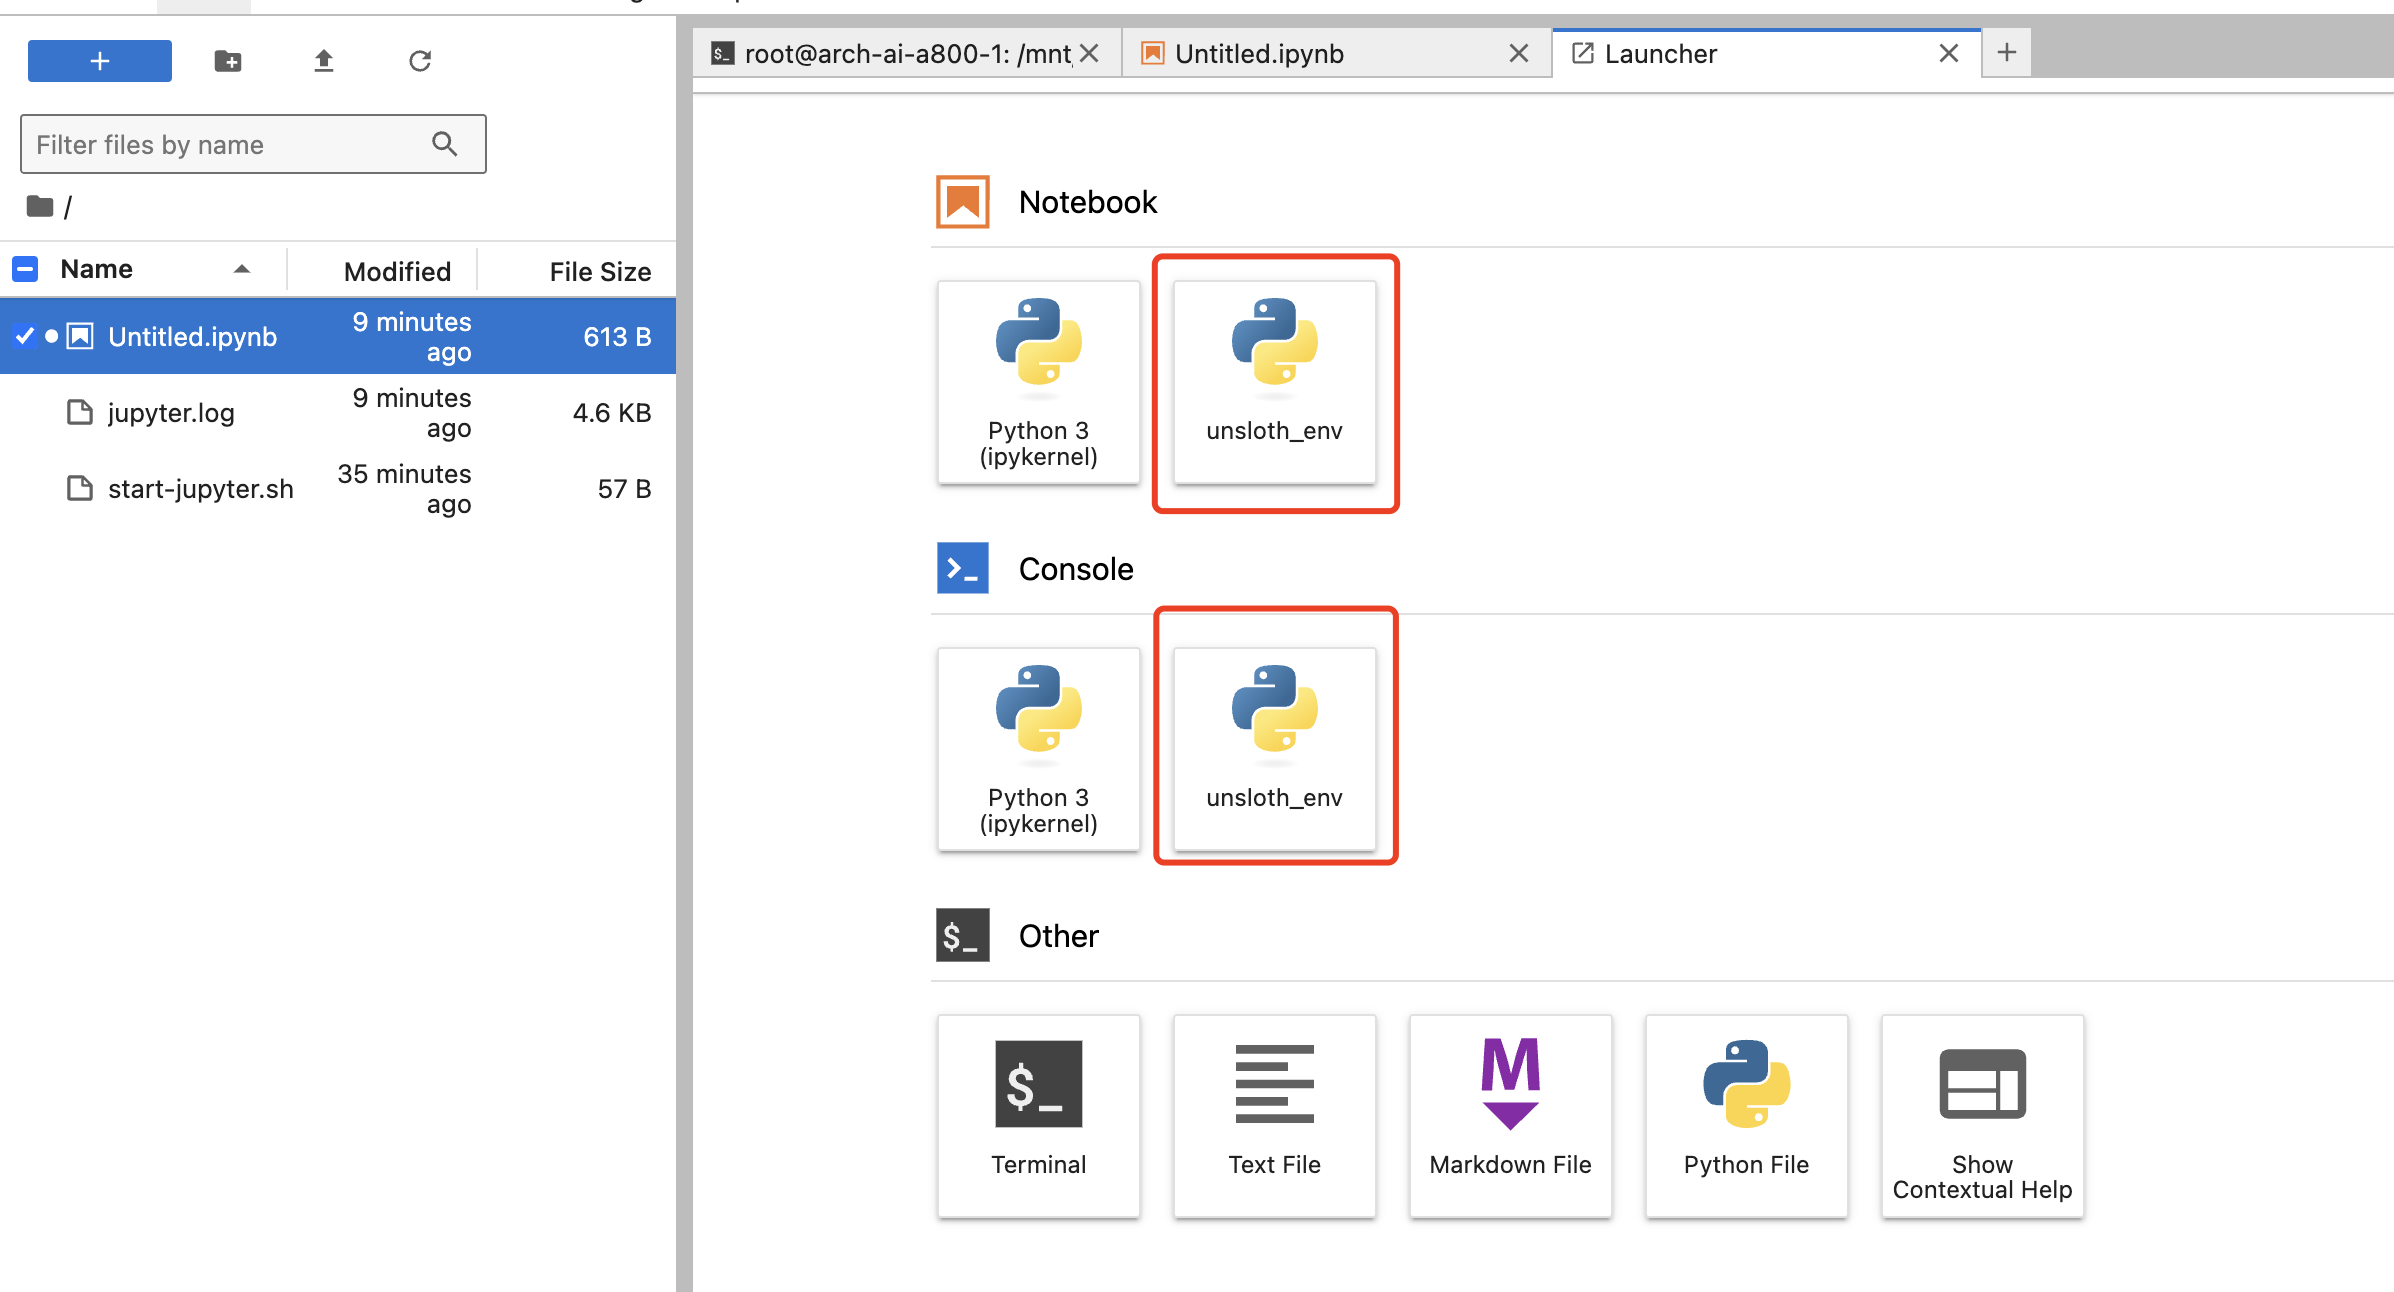The width and height of the screenshot is (2394, 1292).
Task: Switch to the Untitled.ipynb tab
Action: 1258,54
